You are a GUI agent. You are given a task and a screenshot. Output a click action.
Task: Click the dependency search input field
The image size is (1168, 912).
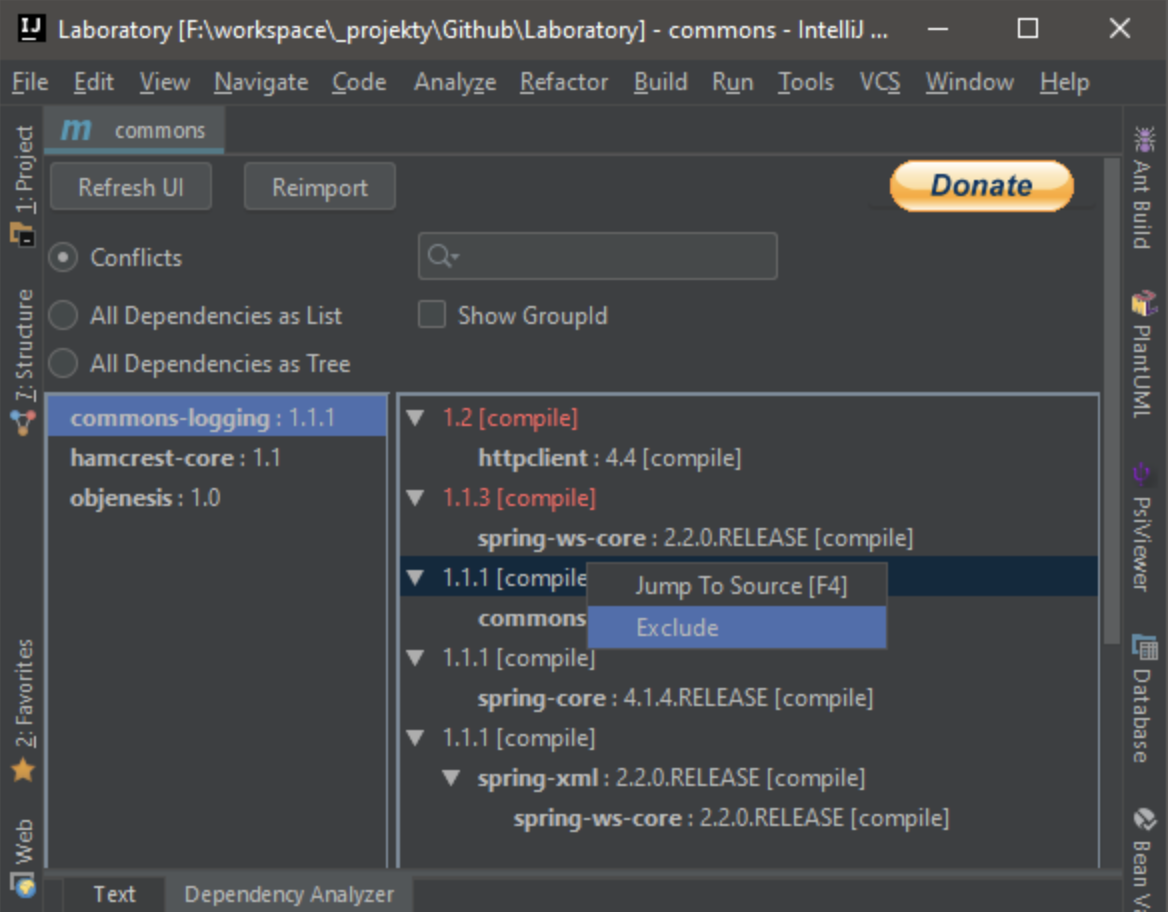pyautogui.click(x=597, y=256)
